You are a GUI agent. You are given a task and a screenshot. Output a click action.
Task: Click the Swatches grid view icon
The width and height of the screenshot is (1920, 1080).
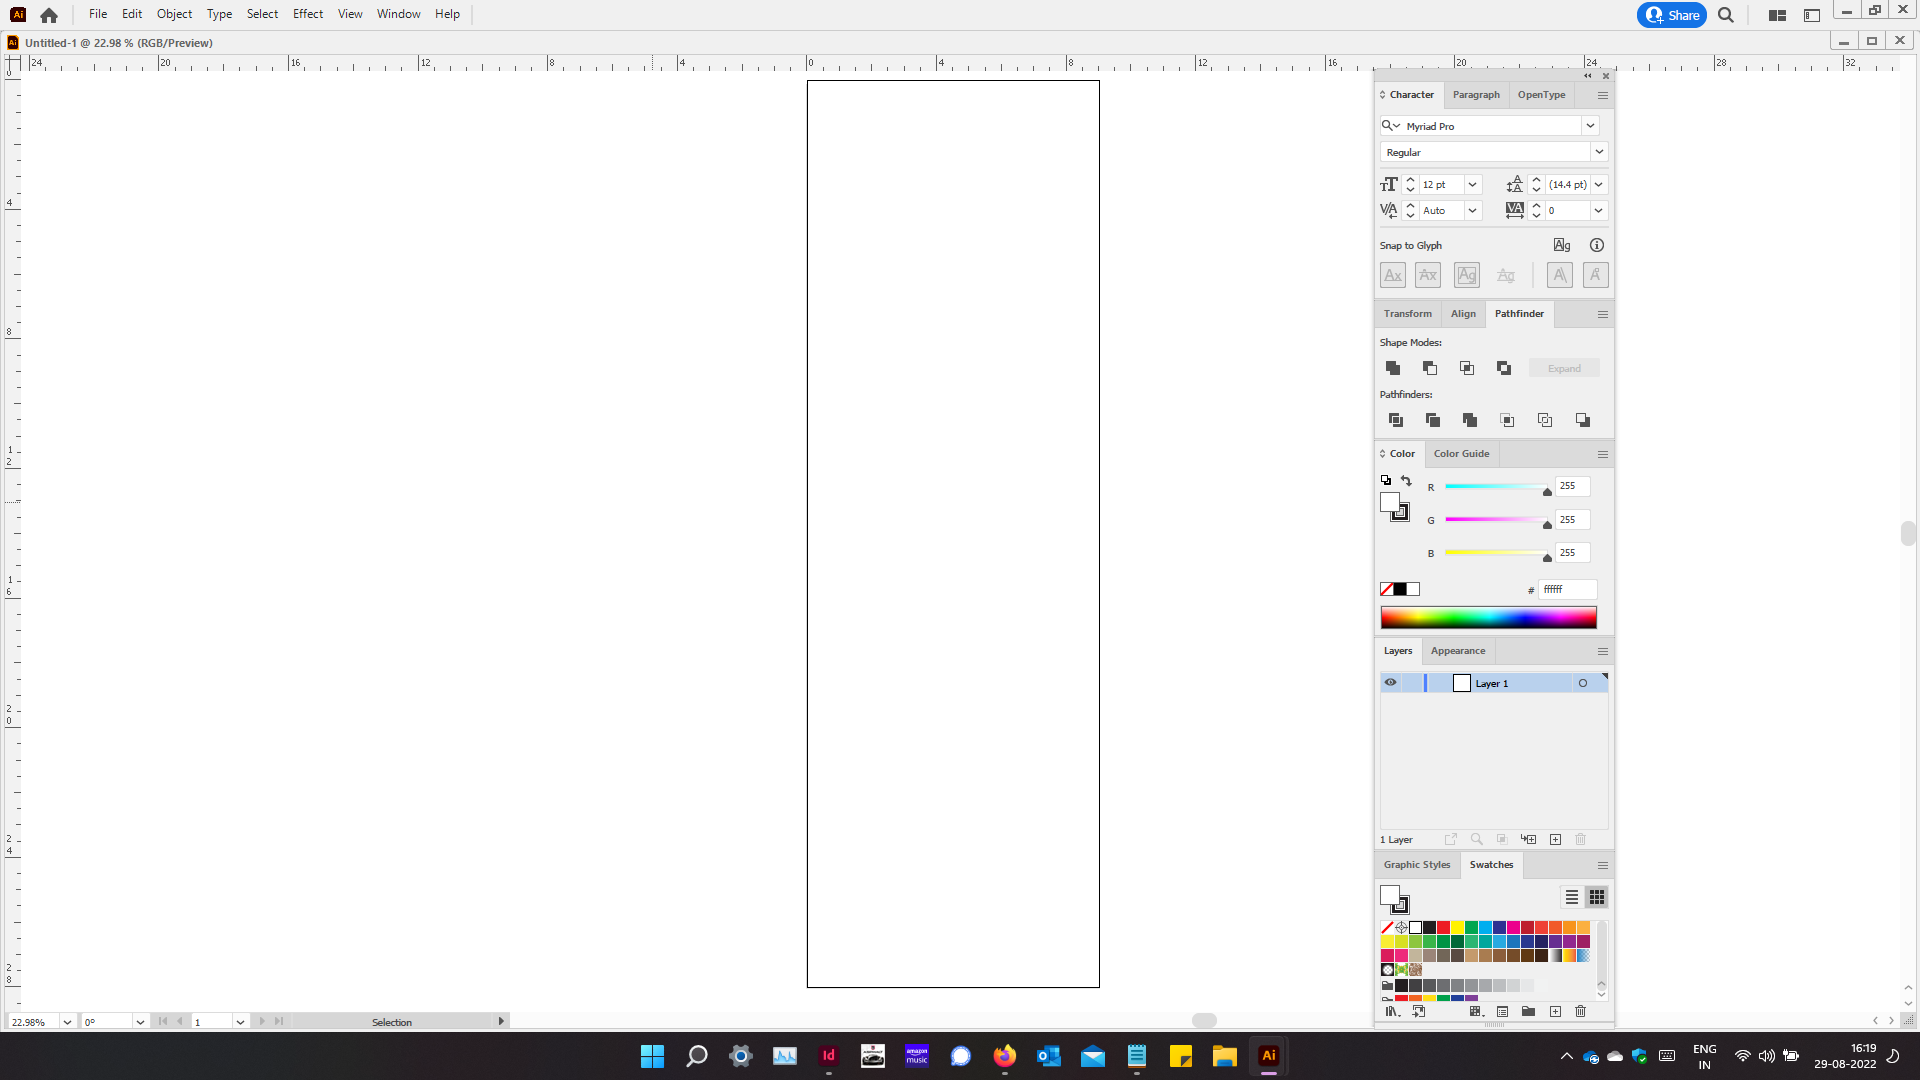pyautogui.click(x=1597, y=897)
